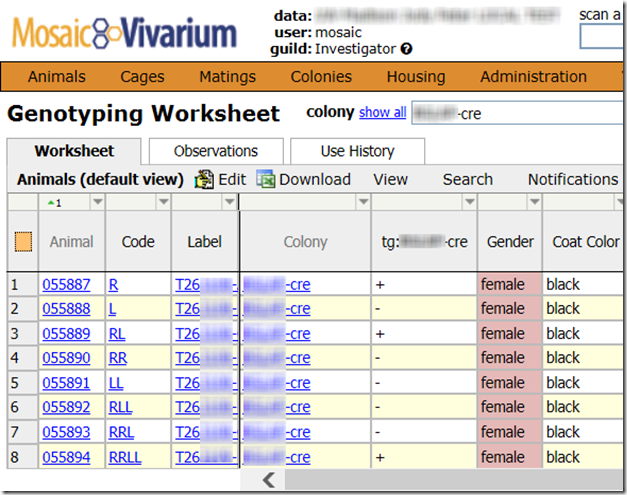Open the Colonies menu

coord(321,77)
